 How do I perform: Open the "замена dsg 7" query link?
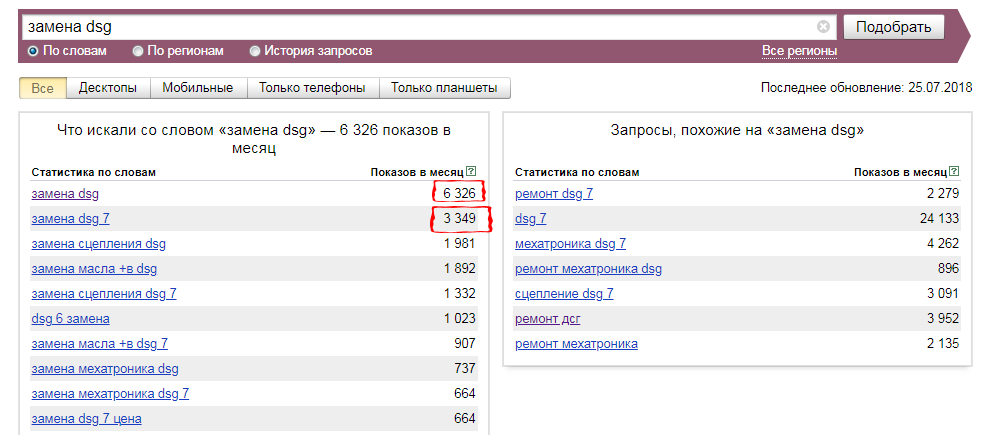point(71,219)
